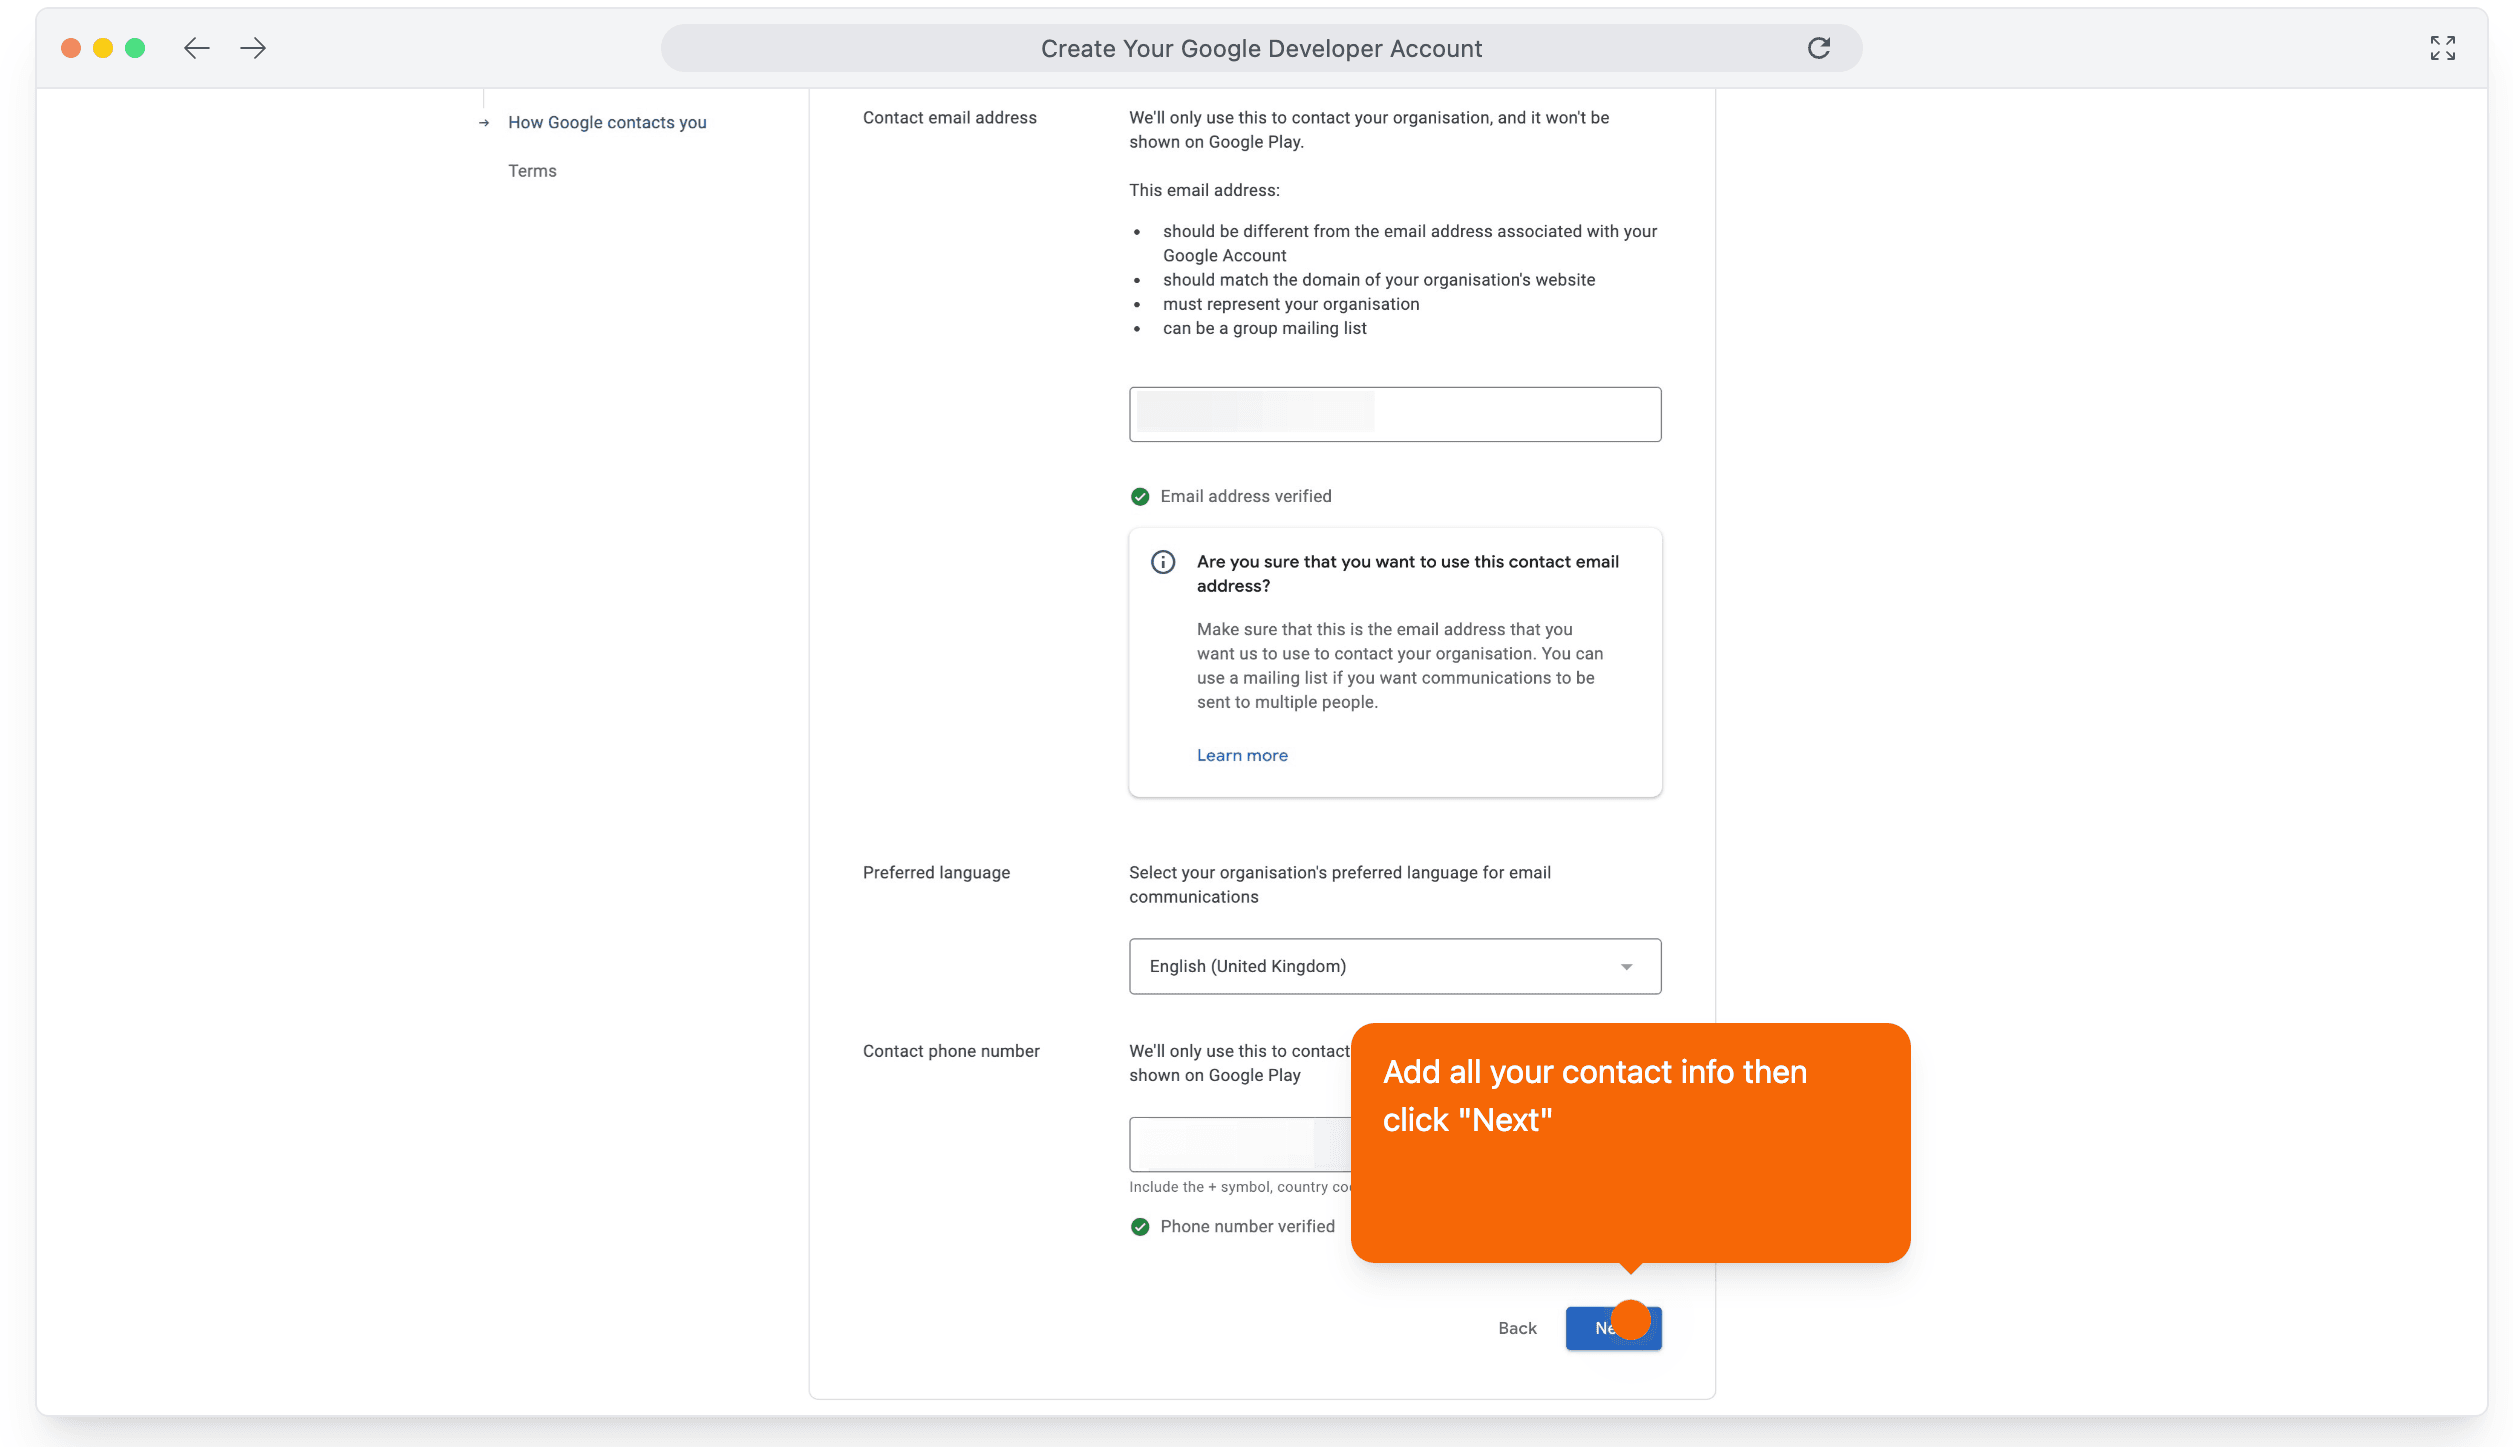
Task: Click the Back button
Action: 1516,1329
